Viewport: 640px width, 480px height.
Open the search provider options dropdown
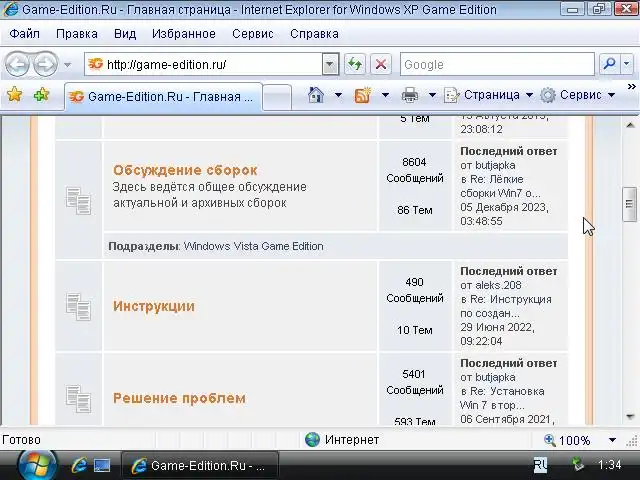(627, 64)
